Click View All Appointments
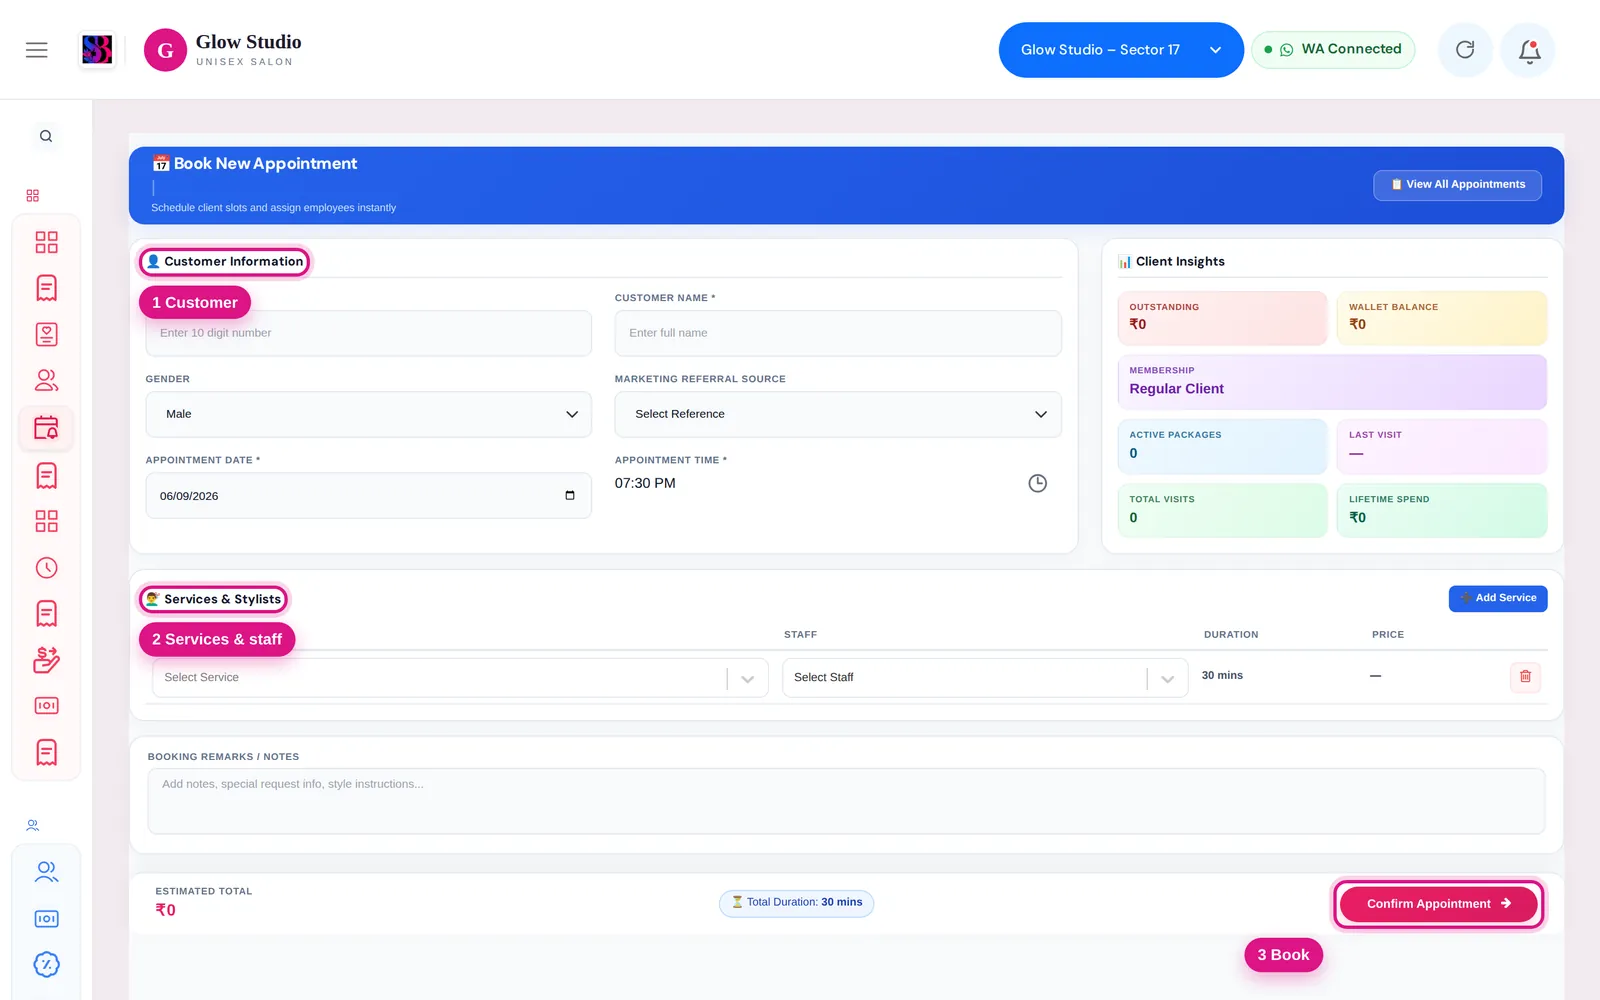This screenshot has height=1000, width=1600. [x=1457, y=185]
